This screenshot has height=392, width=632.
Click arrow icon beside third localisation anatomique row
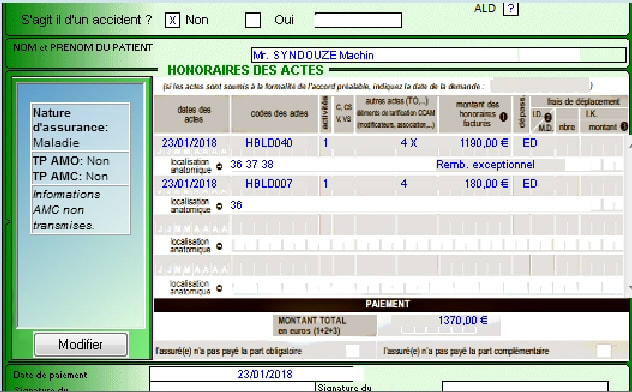(219, 246)
